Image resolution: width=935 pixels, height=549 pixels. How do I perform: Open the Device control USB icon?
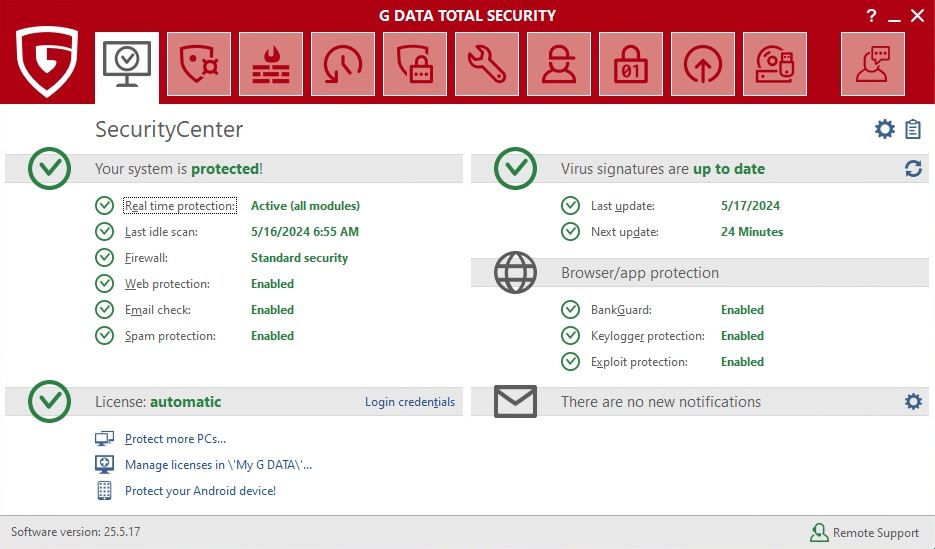775,64
